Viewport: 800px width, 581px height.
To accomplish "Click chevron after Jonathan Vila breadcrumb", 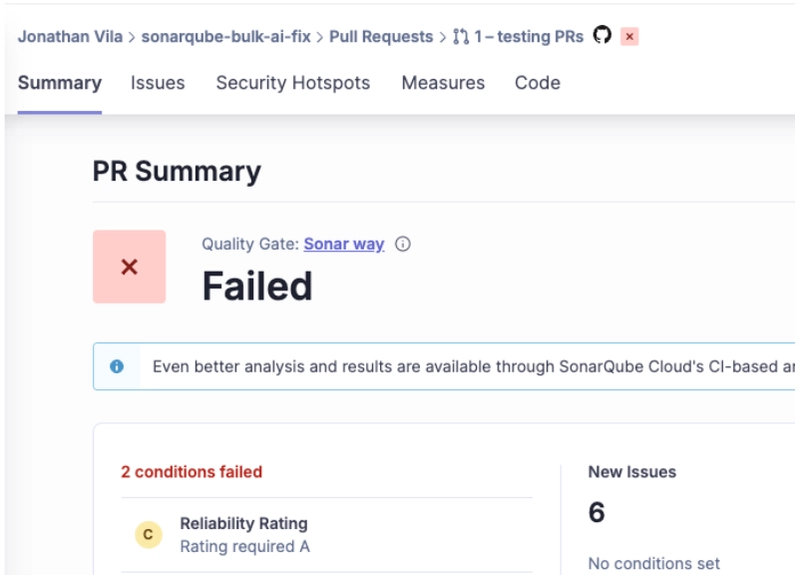I will pyautogui.click(x=132, y=37).
